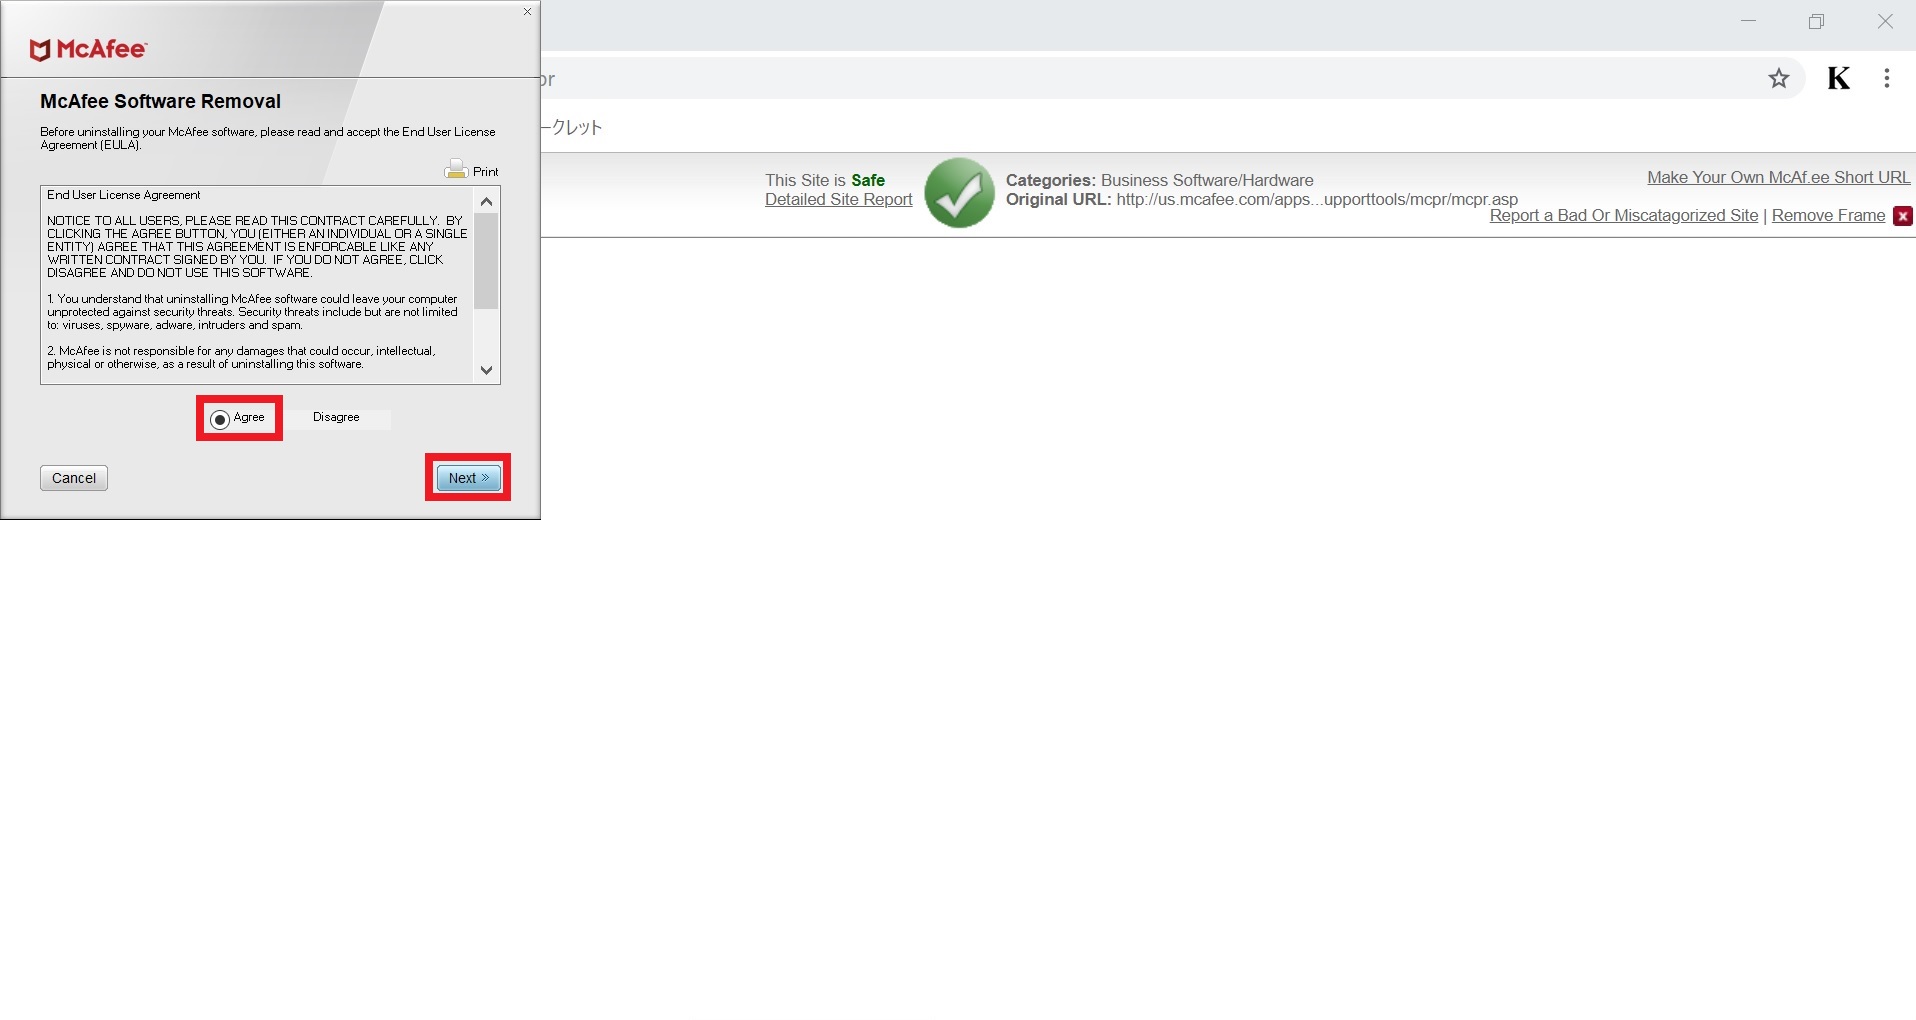
Task: Select the Agree radio button
Action: (x=220, y=419)
